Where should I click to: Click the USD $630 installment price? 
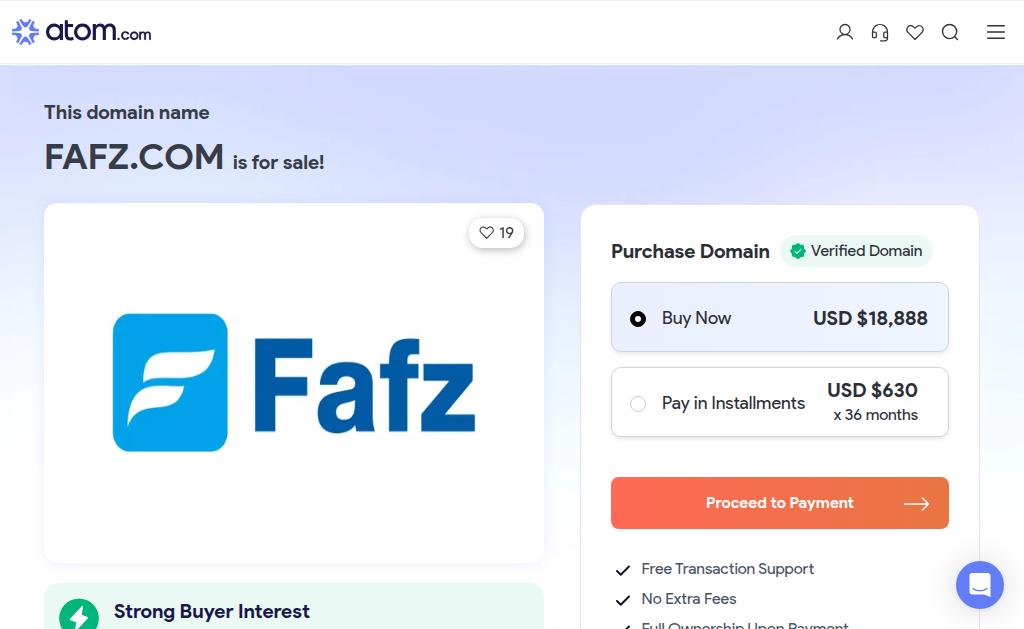(x=872, y=390)
